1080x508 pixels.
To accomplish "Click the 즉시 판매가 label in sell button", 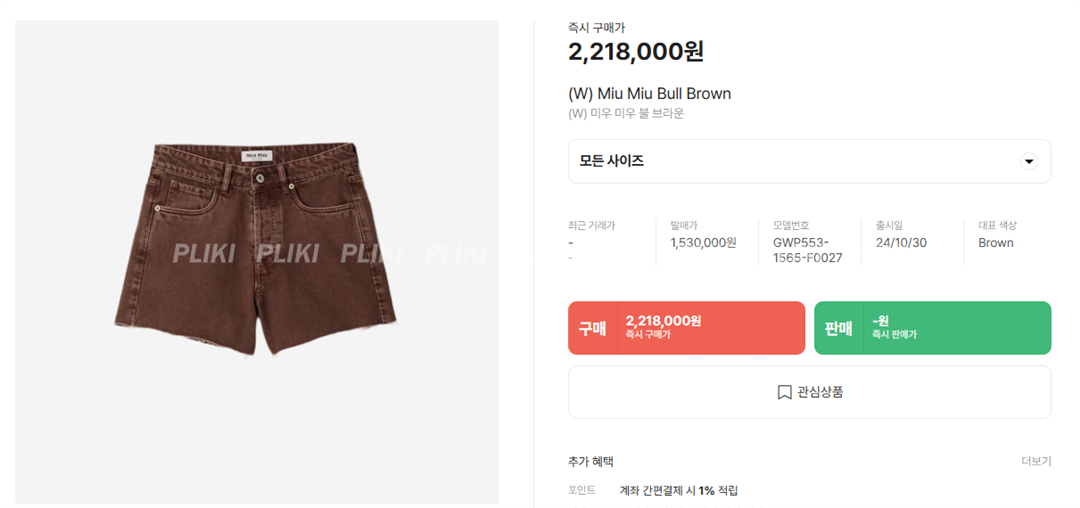I will coord(894,335).
